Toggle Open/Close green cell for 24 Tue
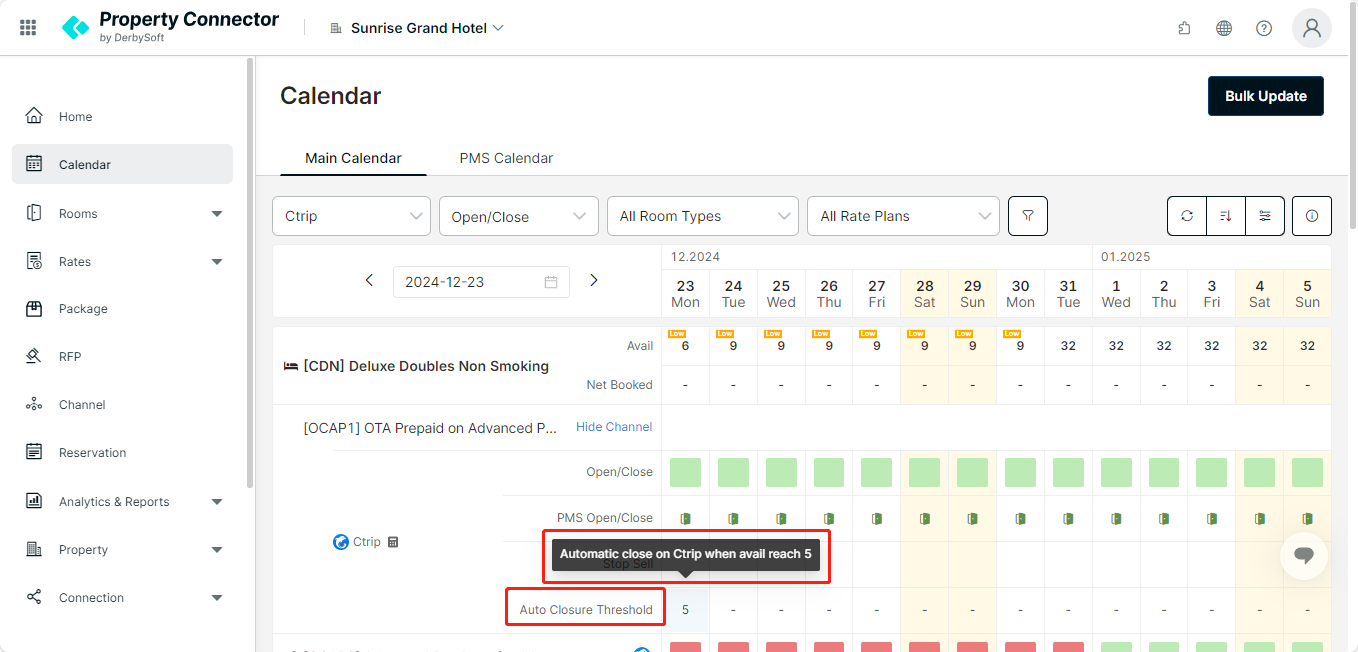The width and height of the screenshot is (1358, 652). [733, 472]
